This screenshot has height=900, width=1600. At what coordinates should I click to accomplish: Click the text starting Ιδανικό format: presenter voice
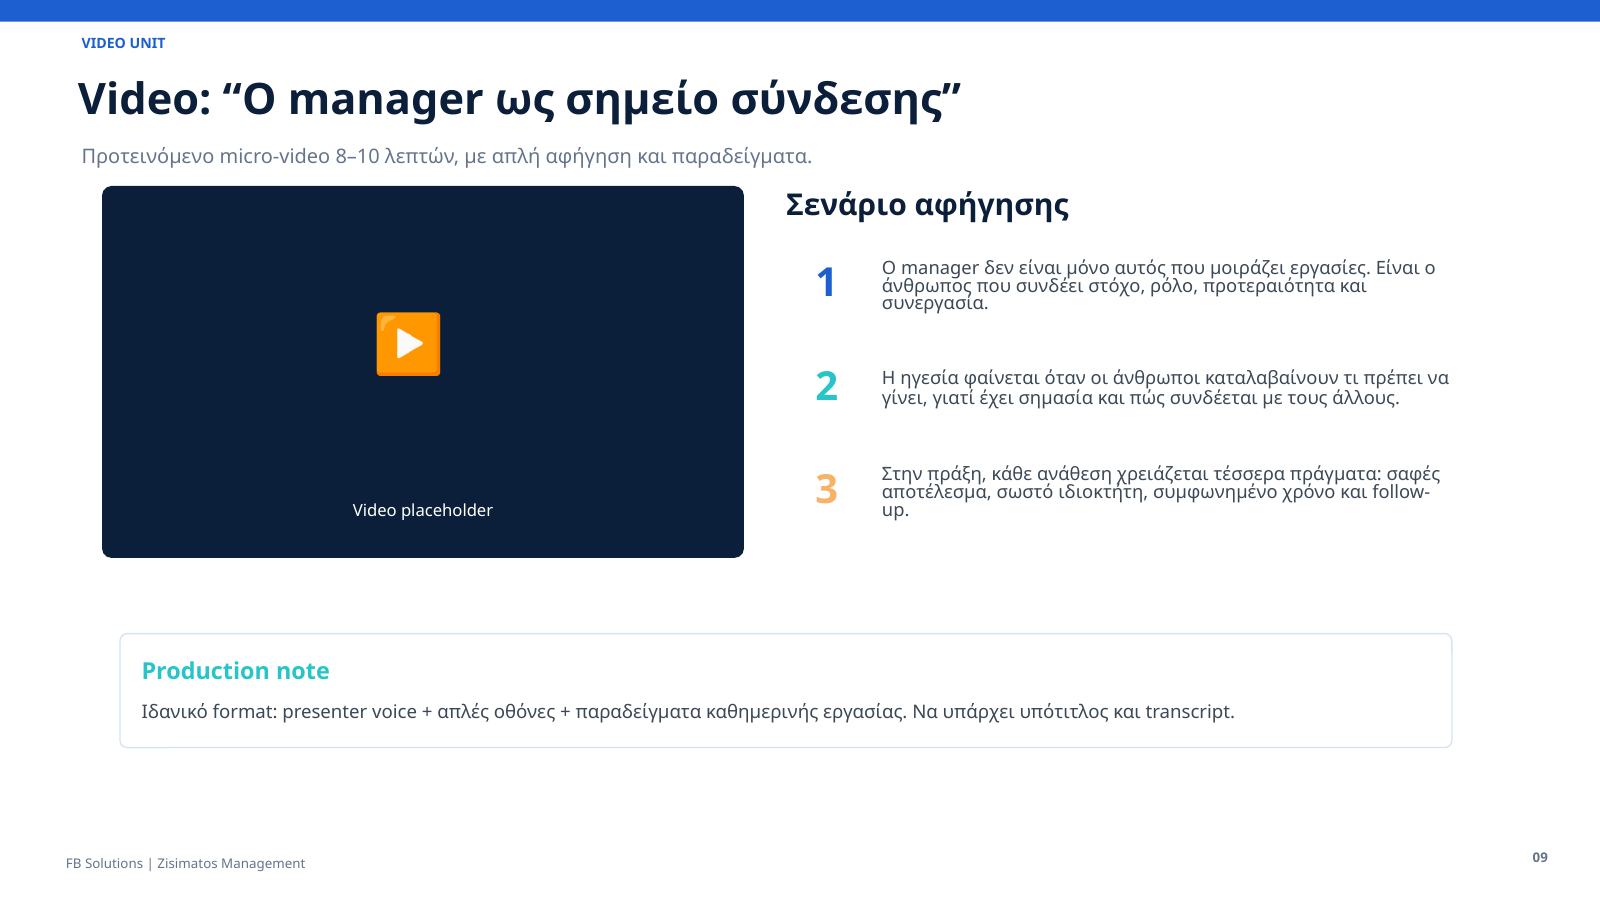pyautogui.click(x=688, y=712)
